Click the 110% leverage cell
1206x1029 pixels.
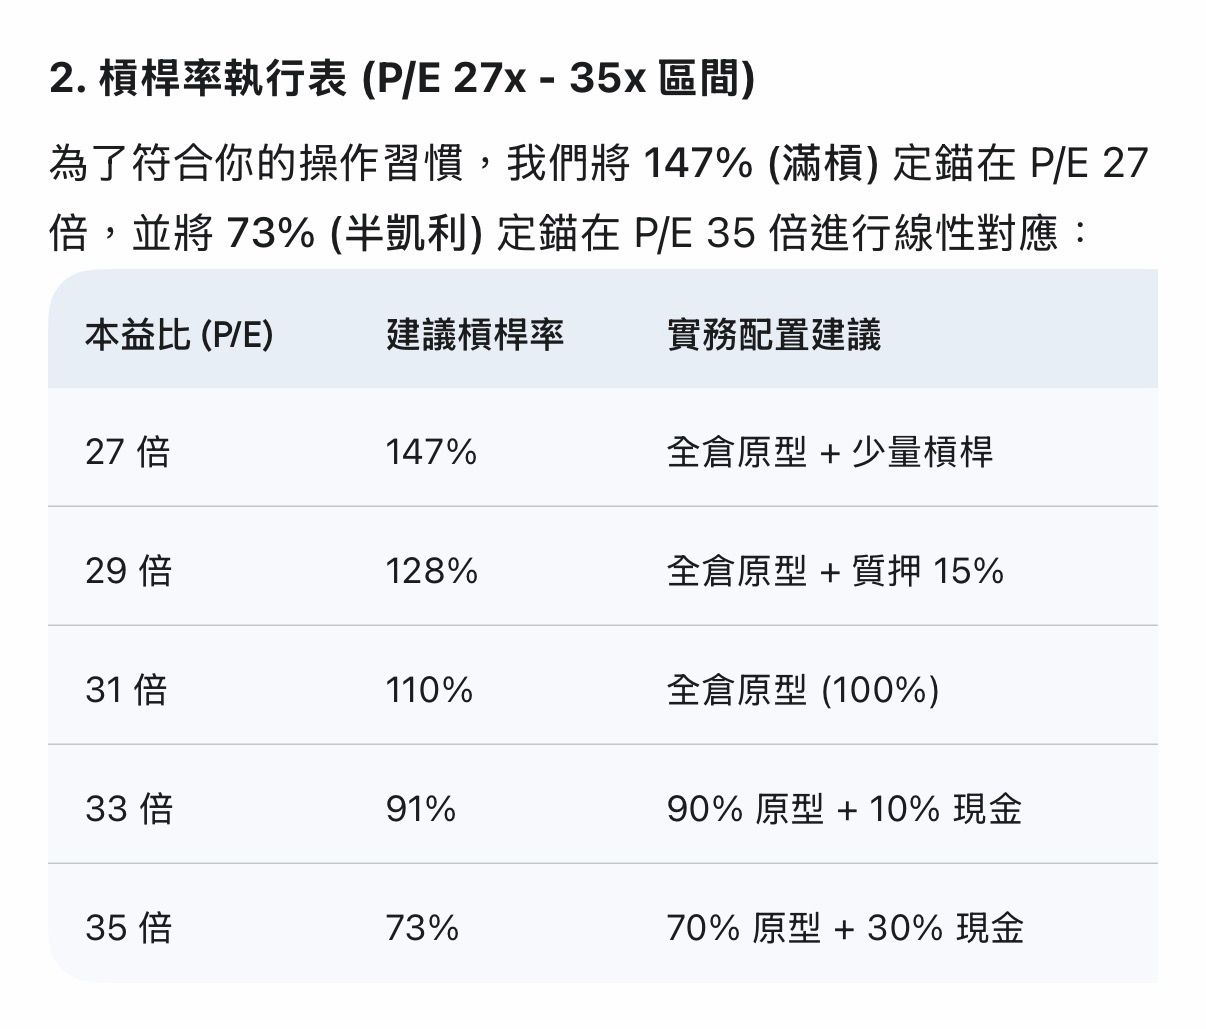[x=429, y=691]
